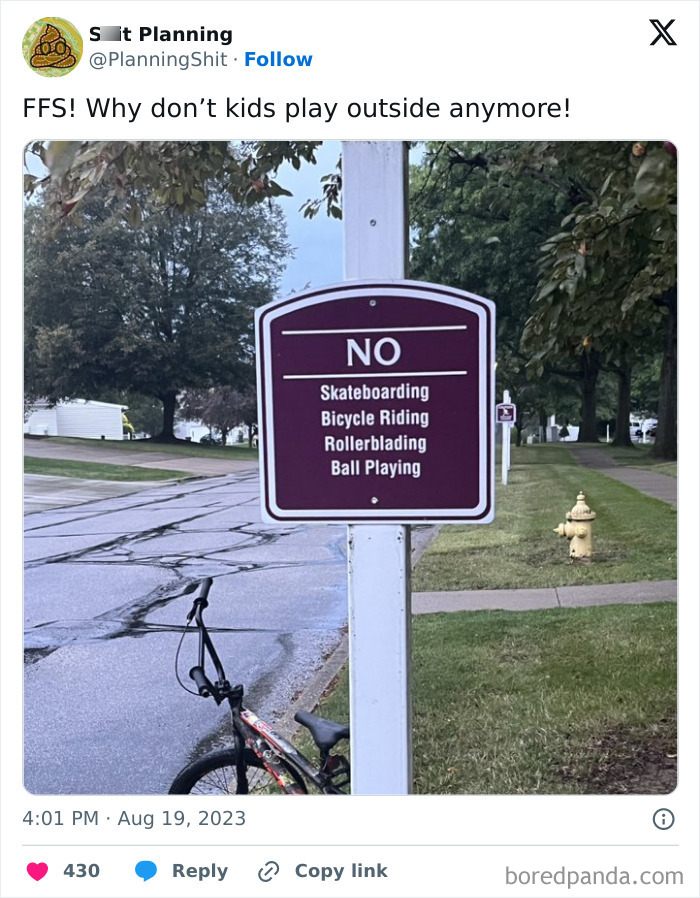Open the tweet photo of the NO sign

(x=350, y=467)
